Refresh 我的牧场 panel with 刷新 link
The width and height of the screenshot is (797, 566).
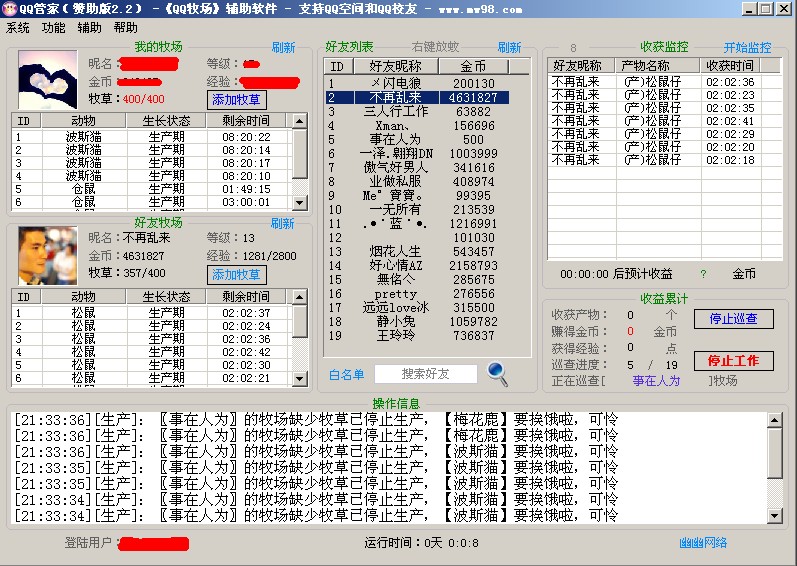click(x=283, y=47)
